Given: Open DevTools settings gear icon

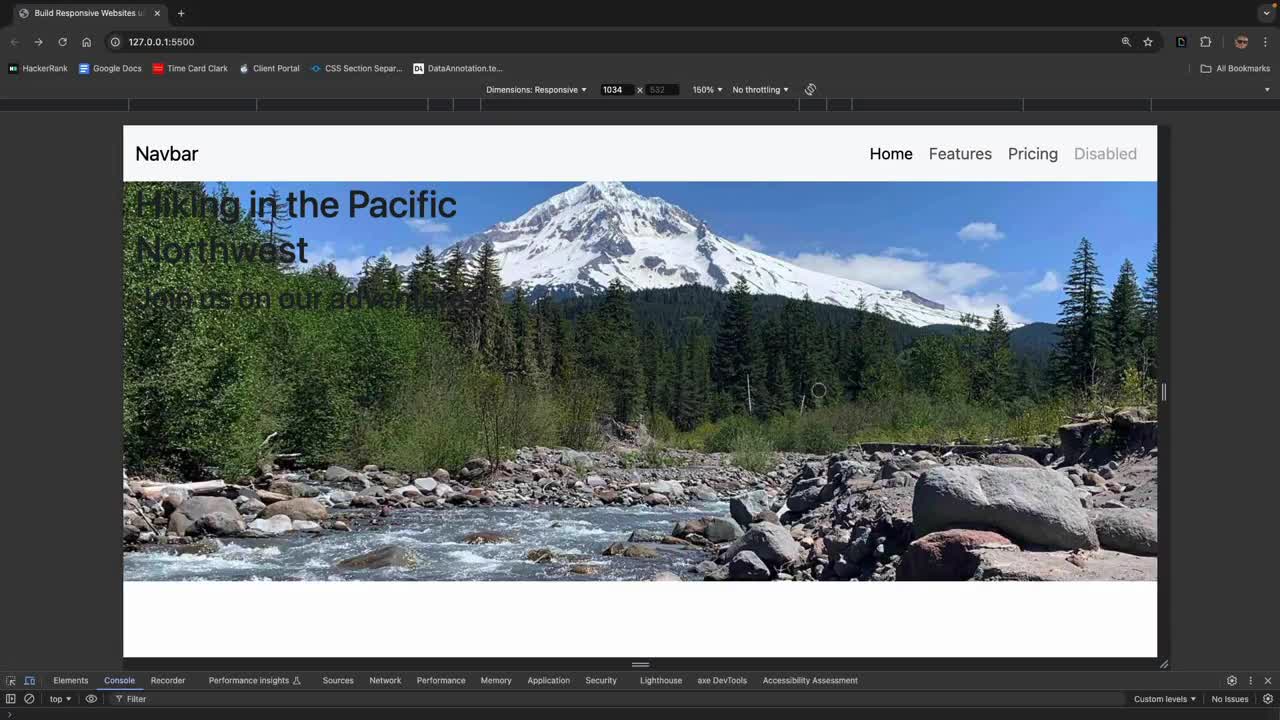Looking at the screenshot, I should coord(1231,681).
